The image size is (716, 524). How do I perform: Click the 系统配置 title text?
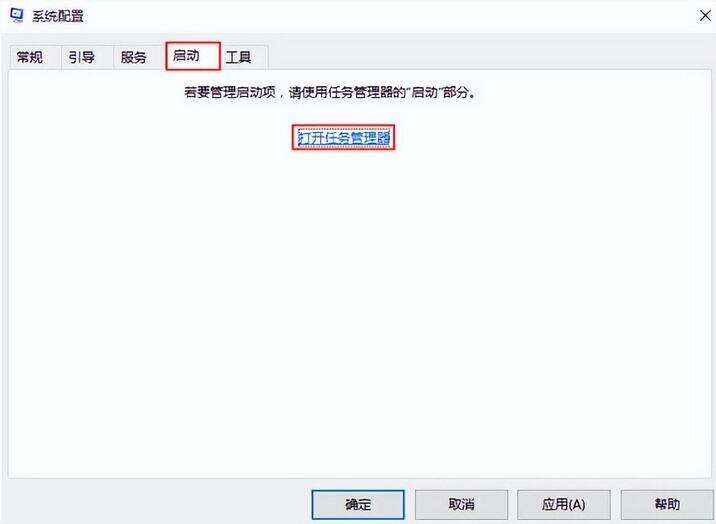coord(58,16)
